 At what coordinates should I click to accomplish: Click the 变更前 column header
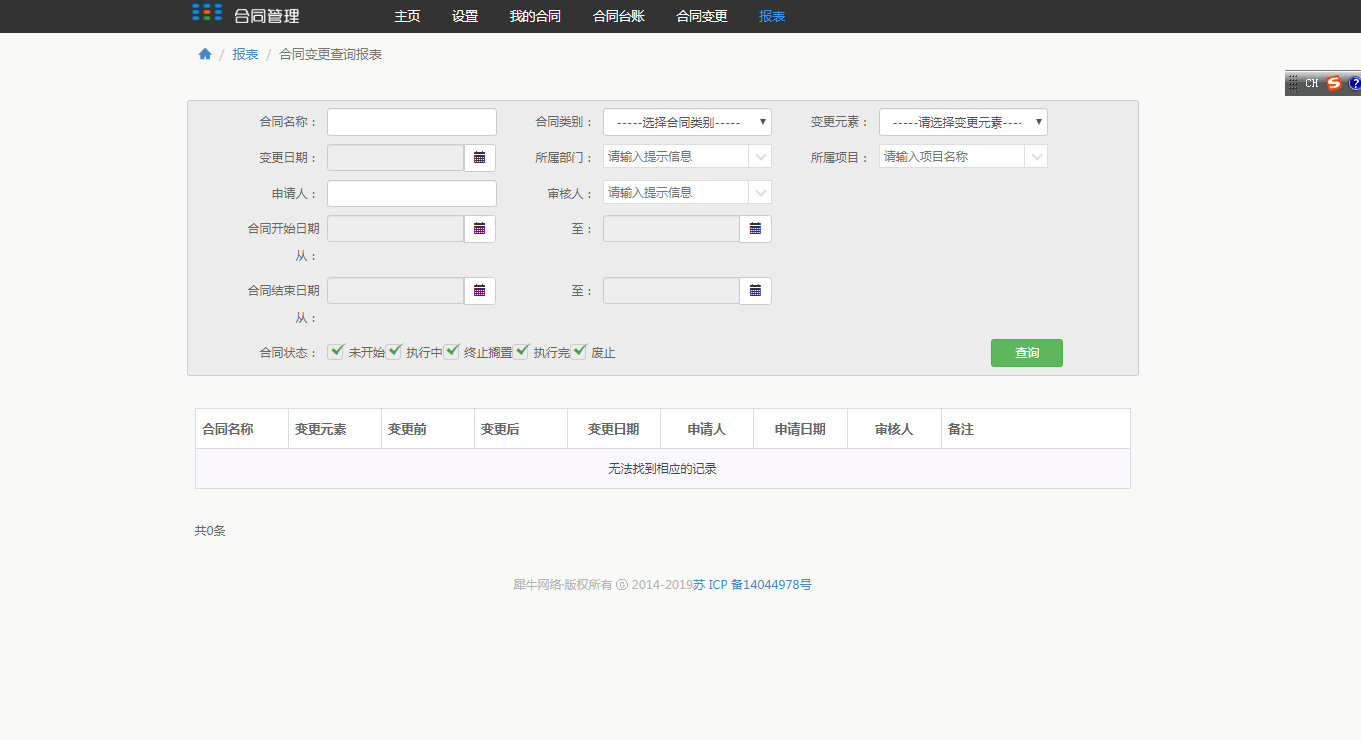tap(428, 429)
